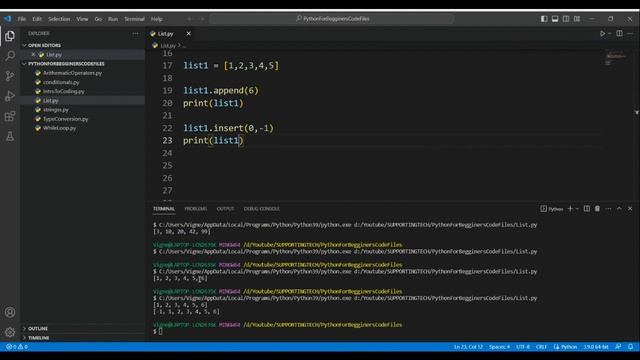This screenshot has width=640, height=360.
Task: Click Ln 23, Col 12 status entry
Action: 468,347
